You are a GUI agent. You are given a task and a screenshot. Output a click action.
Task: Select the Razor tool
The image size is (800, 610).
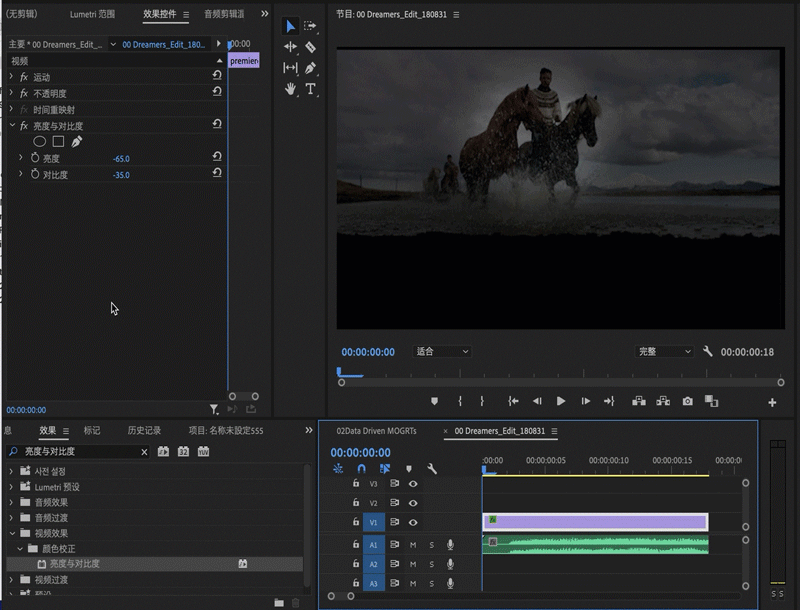click(311, 47)
